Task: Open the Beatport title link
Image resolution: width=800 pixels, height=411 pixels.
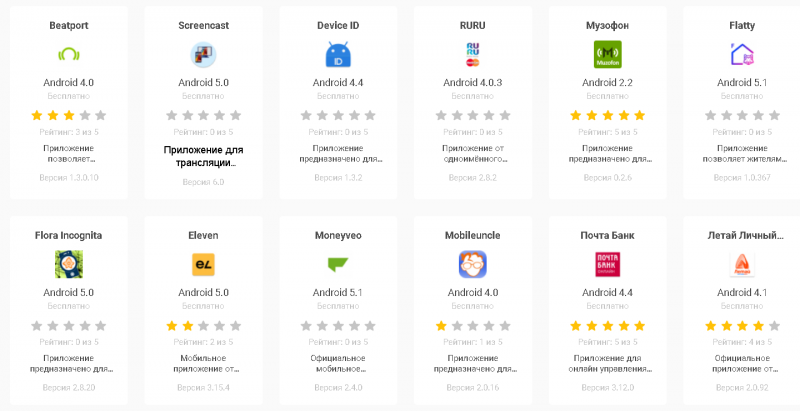Action: point(69,24)
